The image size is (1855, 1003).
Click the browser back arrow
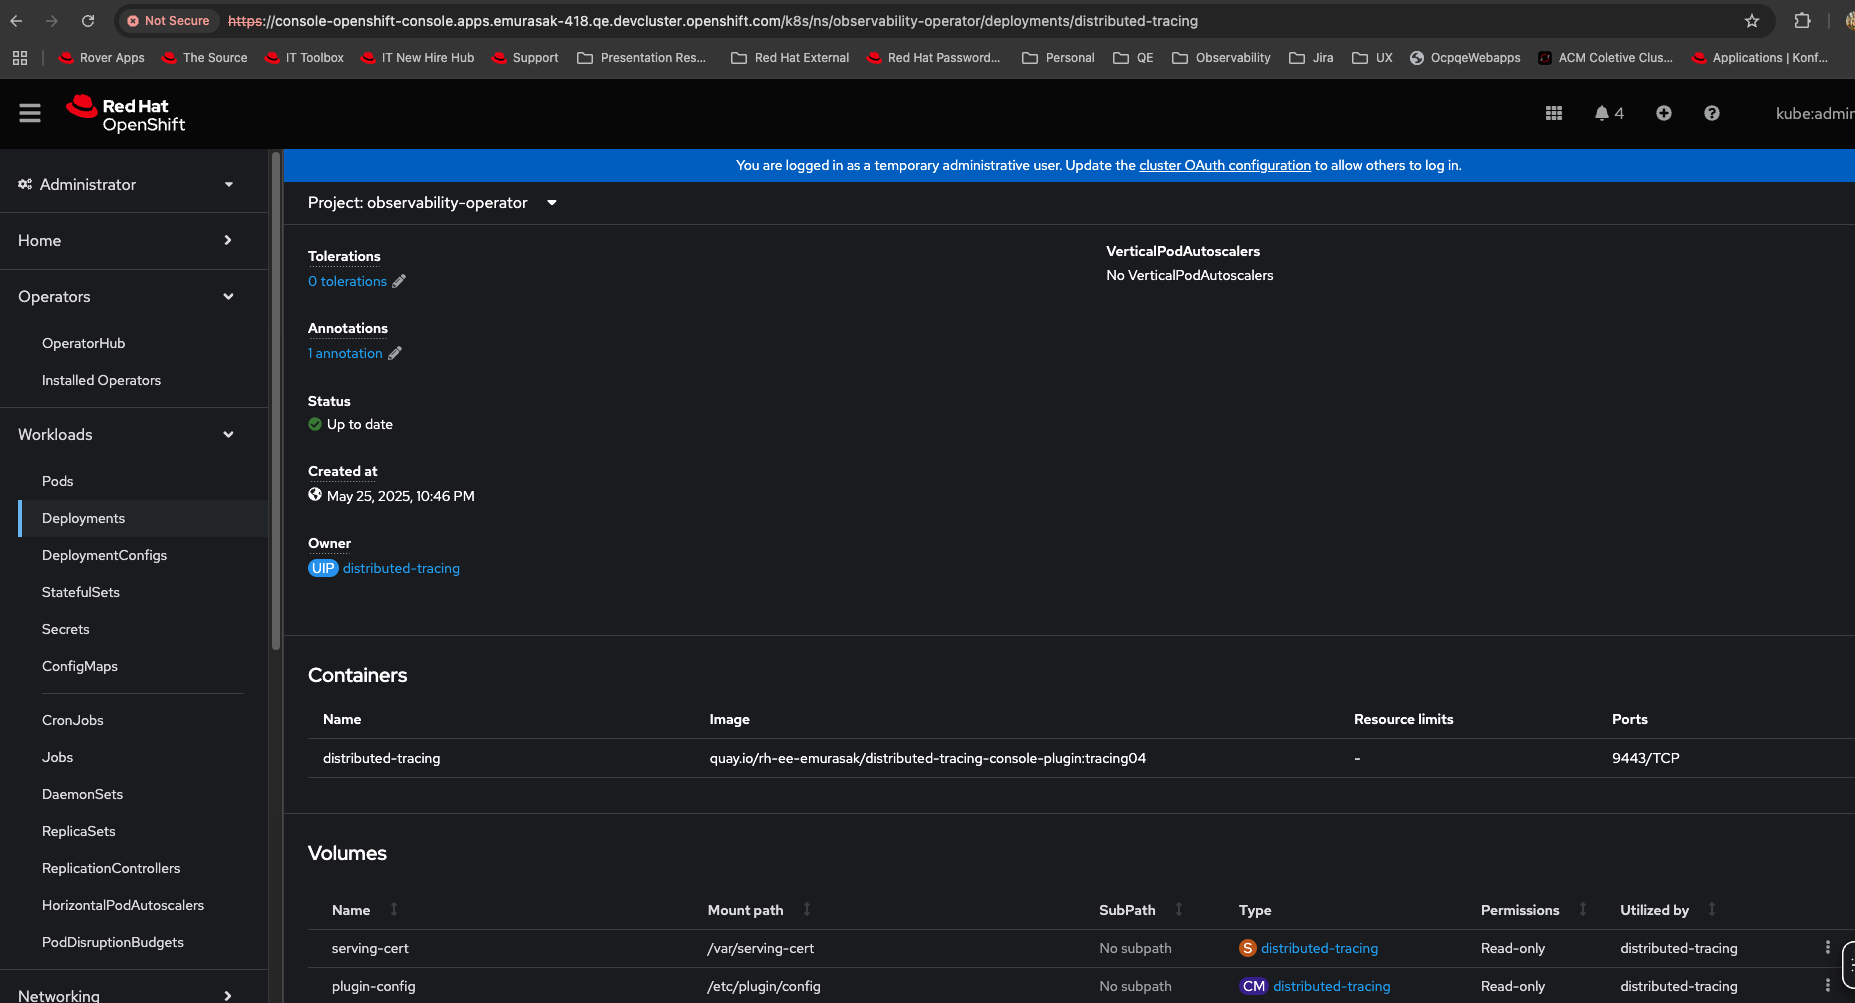click(17, 21)
